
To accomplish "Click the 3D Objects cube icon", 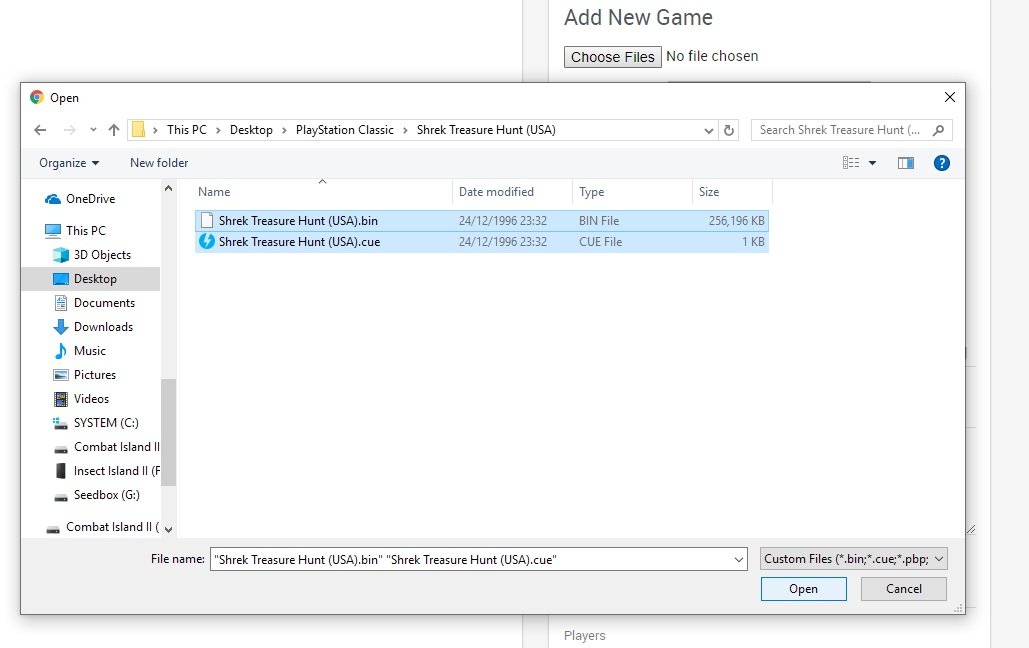I will [60, 255].
